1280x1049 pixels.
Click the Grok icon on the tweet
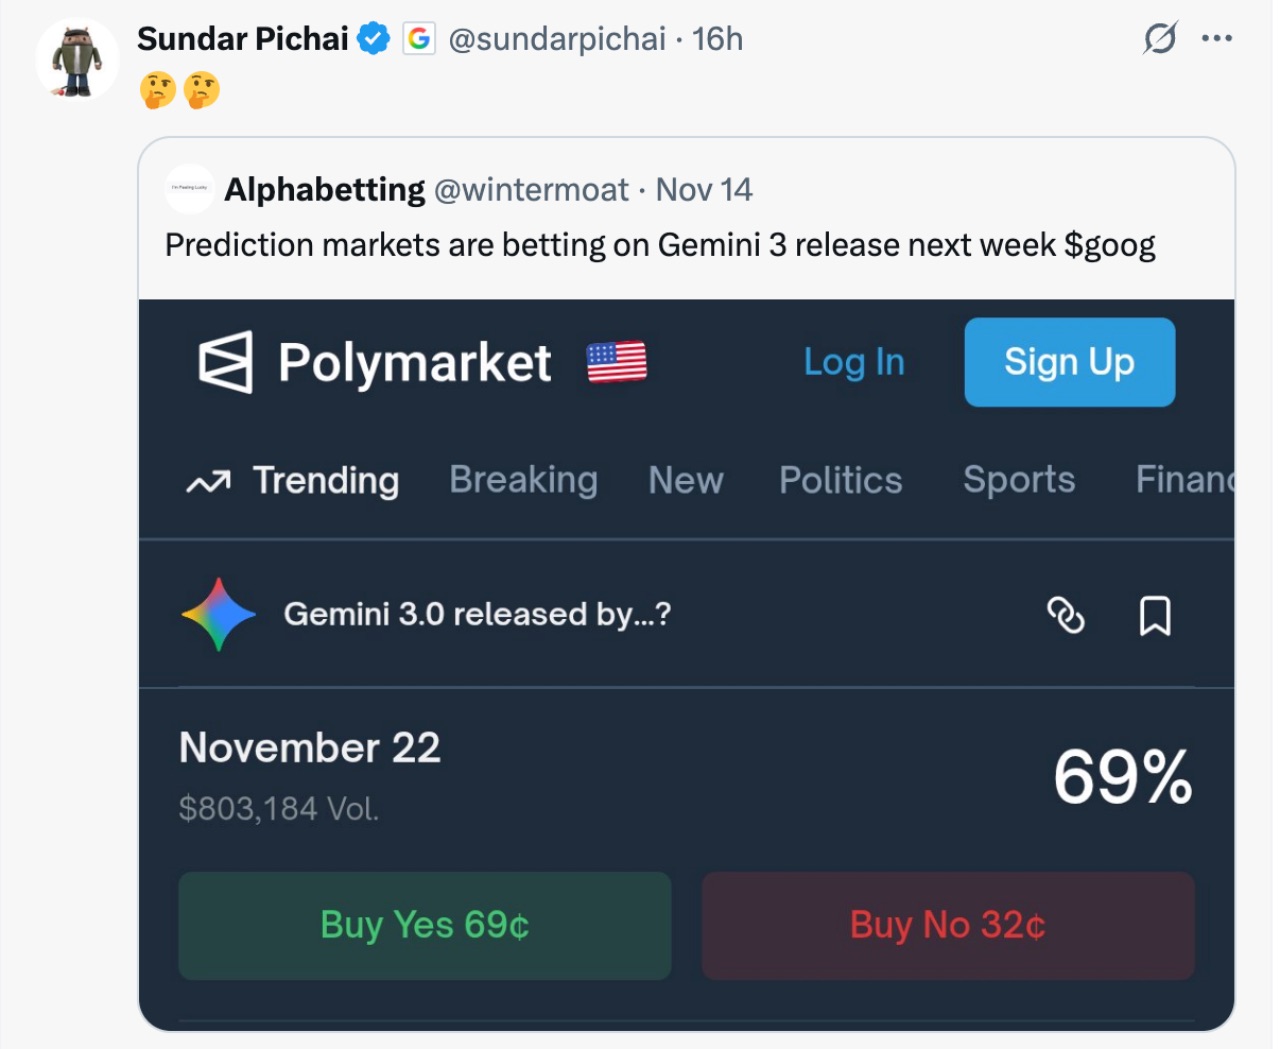[1160, 39]
